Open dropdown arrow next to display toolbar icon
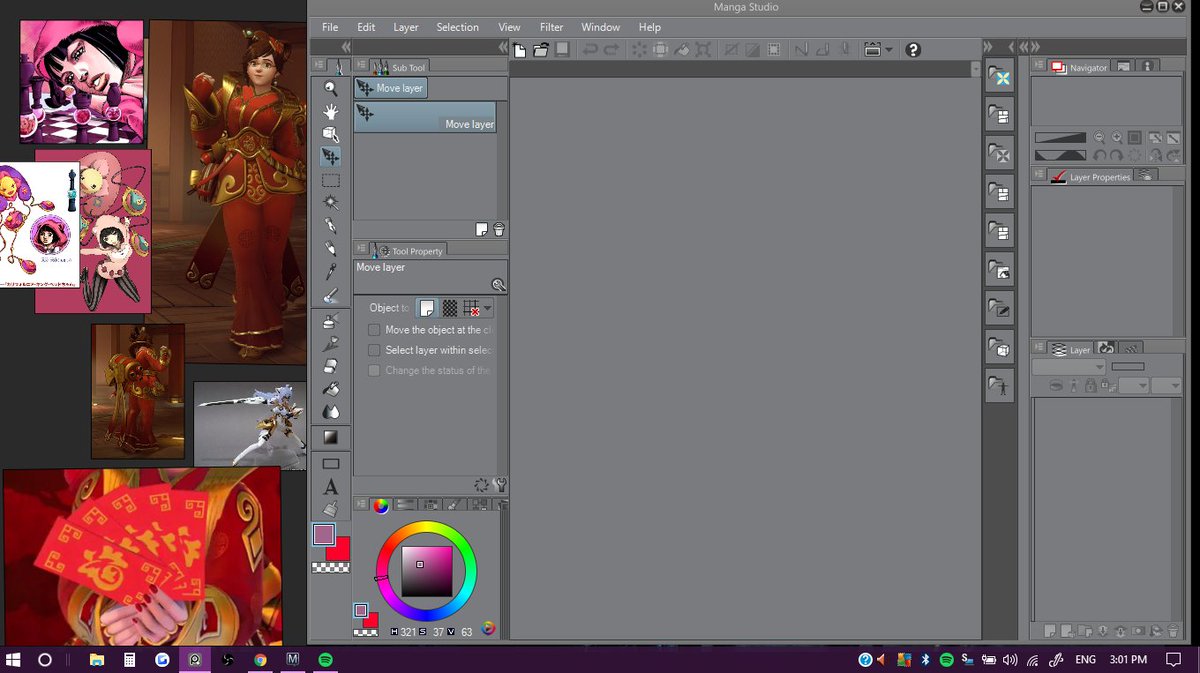This screenshot has height=673, width=1200. click(x=888, y=49)
